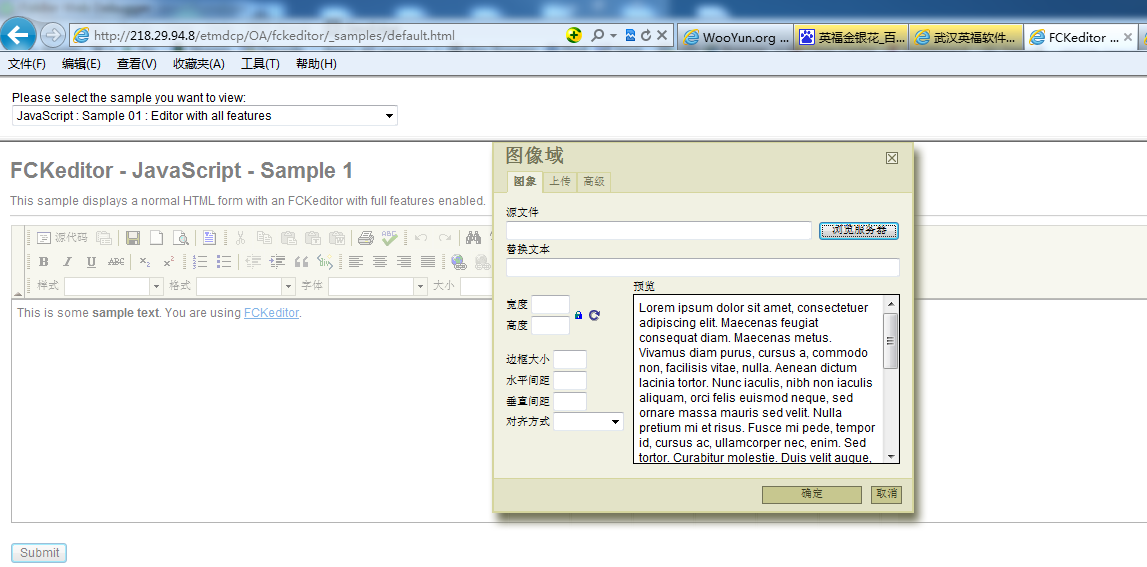1147x567 pixels.
Task: Click the FCKeditor hyperlink in sample text
Action: tap(271, 312)
